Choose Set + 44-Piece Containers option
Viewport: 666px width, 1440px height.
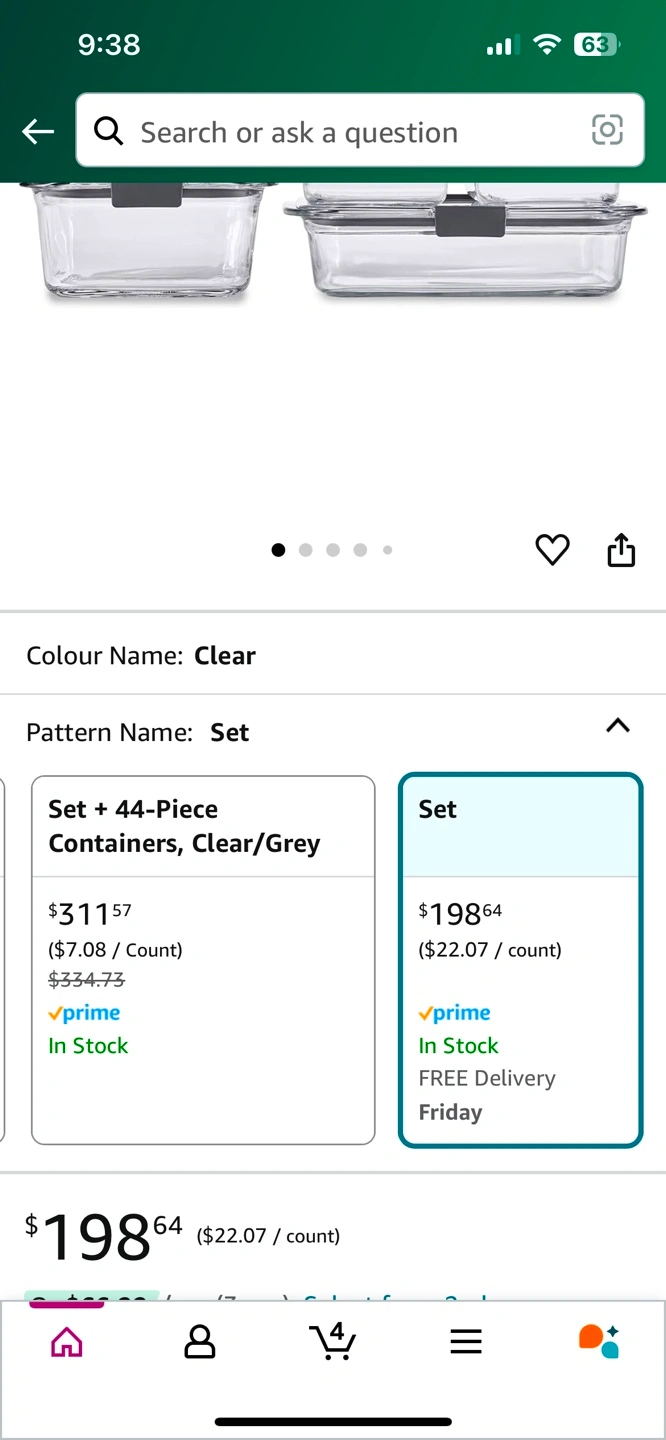tap(203, 960)
